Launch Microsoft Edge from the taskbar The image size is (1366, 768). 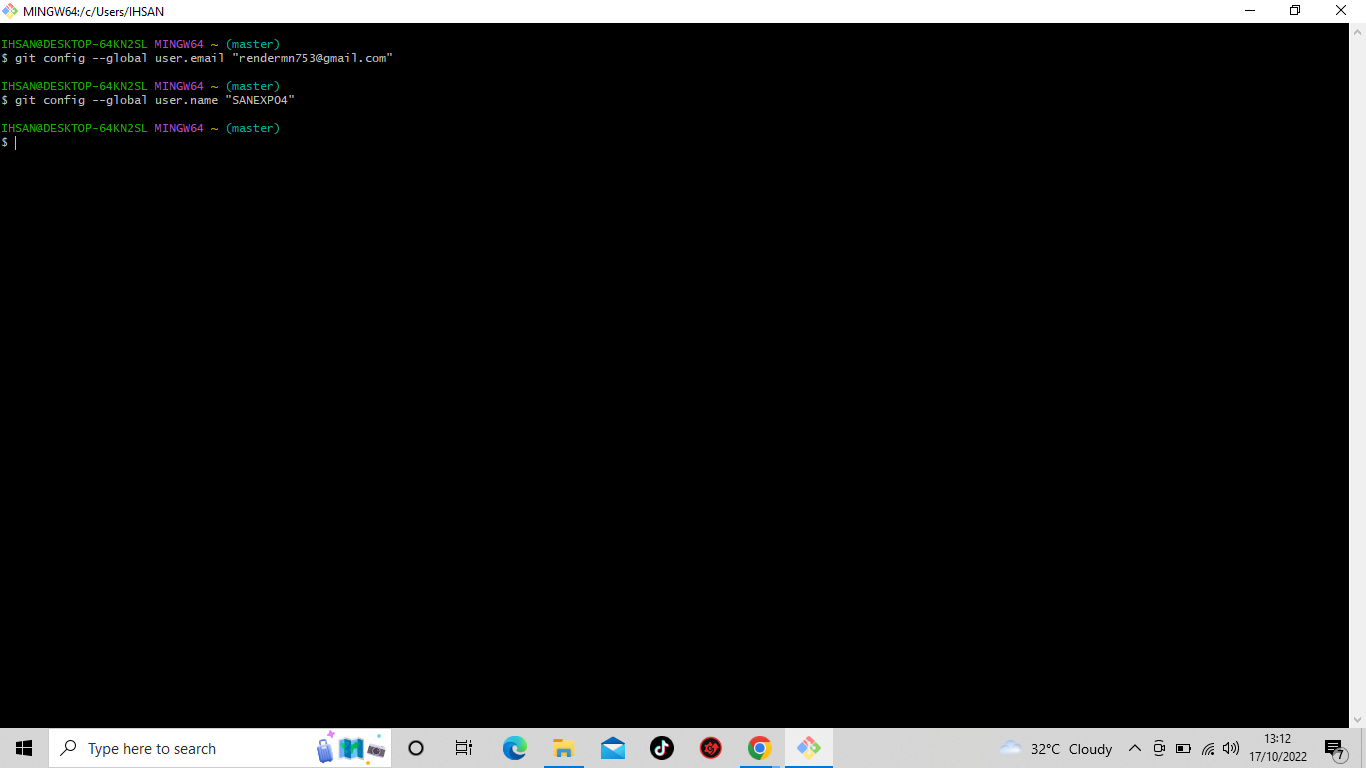click(x=514, y=748)
